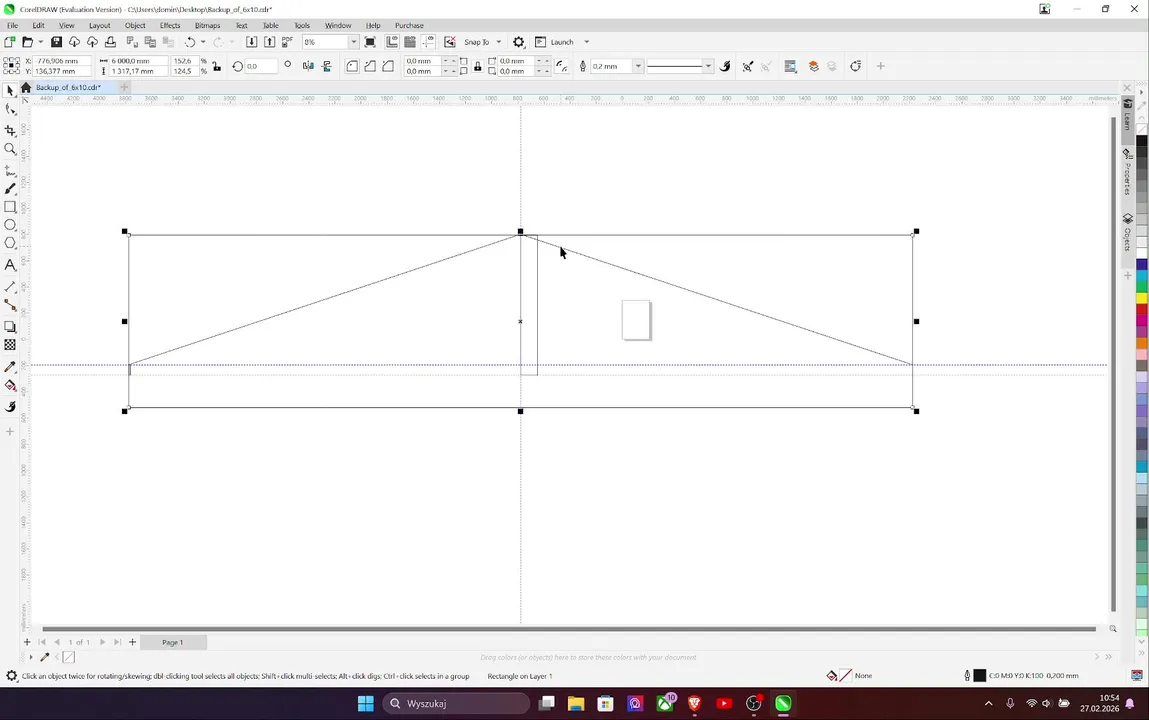
Task: Expand the document palette arrow
Action: [31, 657]
